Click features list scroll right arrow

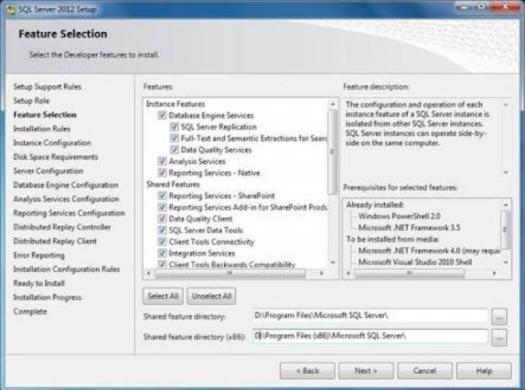point(321,274)
